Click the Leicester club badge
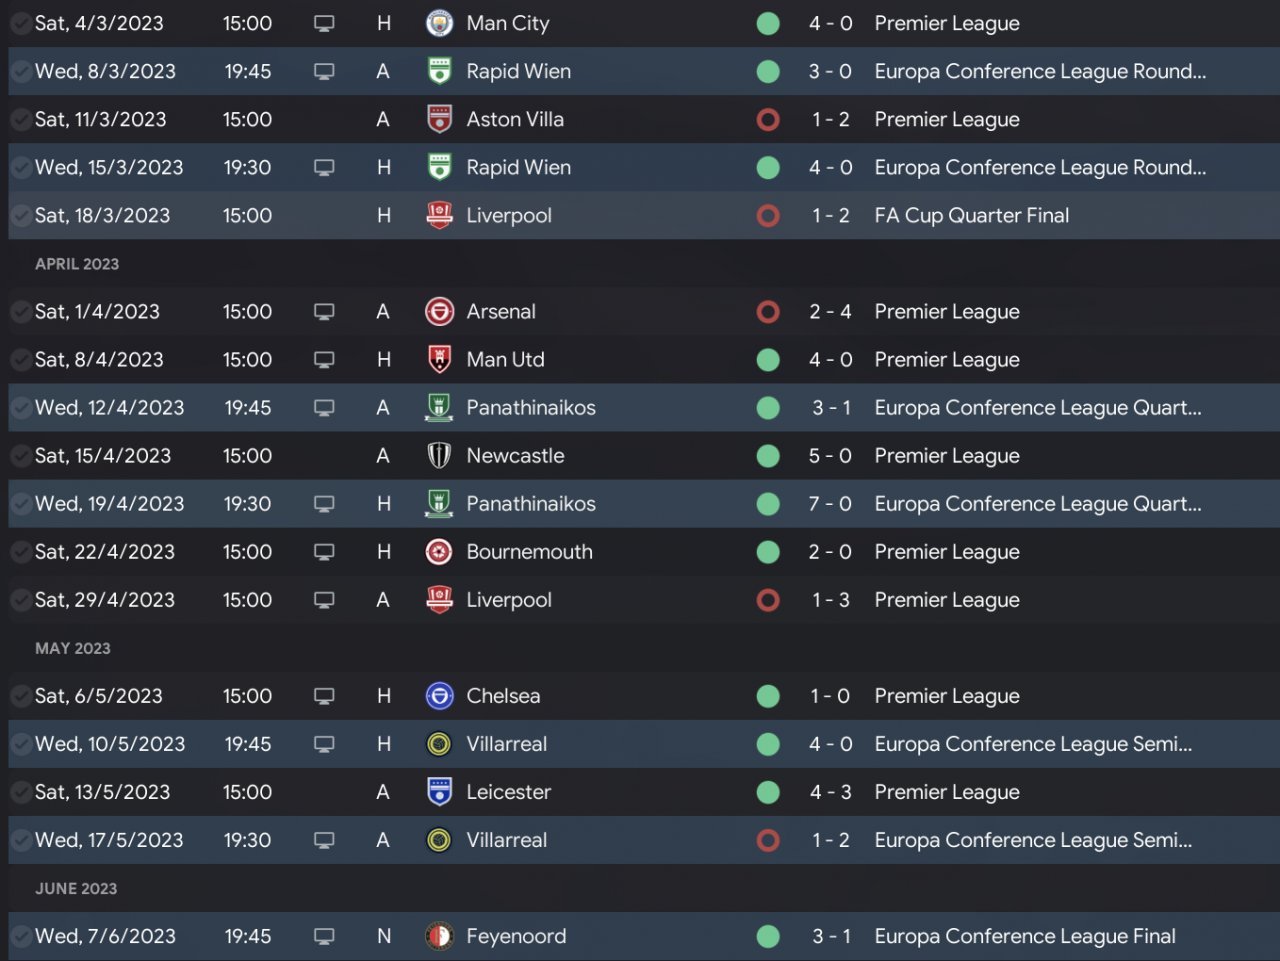This screenshot has height=961, width=1280. click(439, 792)
